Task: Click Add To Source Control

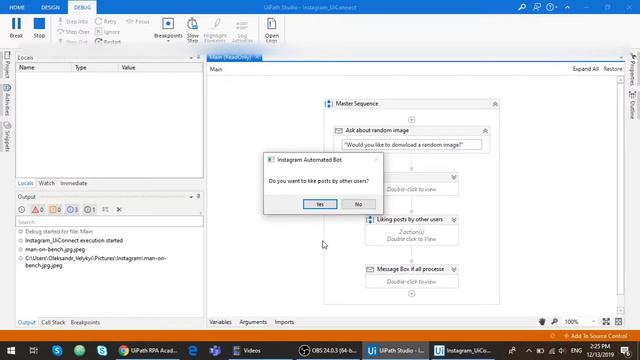Action: pyautogui.click(x=595, y=336)
